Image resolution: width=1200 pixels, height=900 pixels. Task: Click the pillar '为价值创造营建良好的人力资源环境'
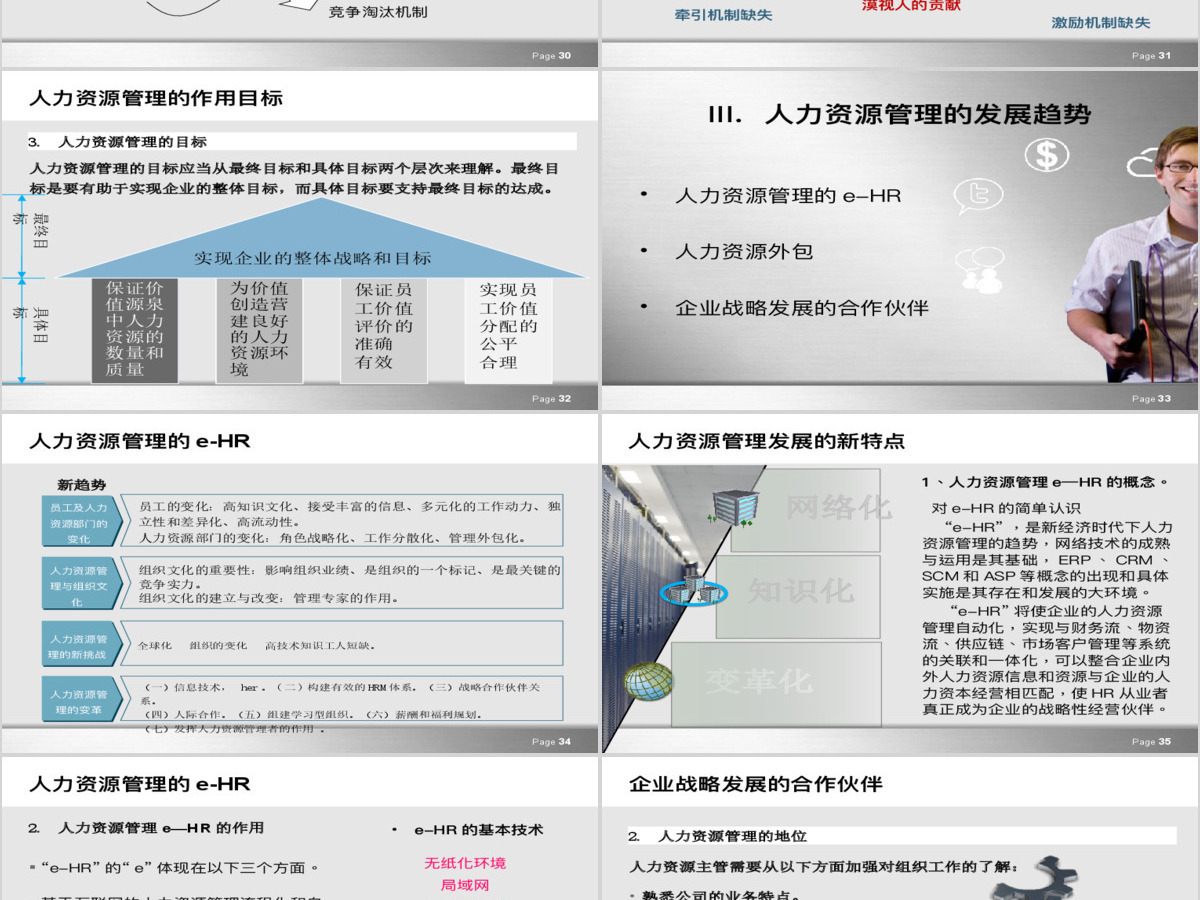(x=259, y=329)
